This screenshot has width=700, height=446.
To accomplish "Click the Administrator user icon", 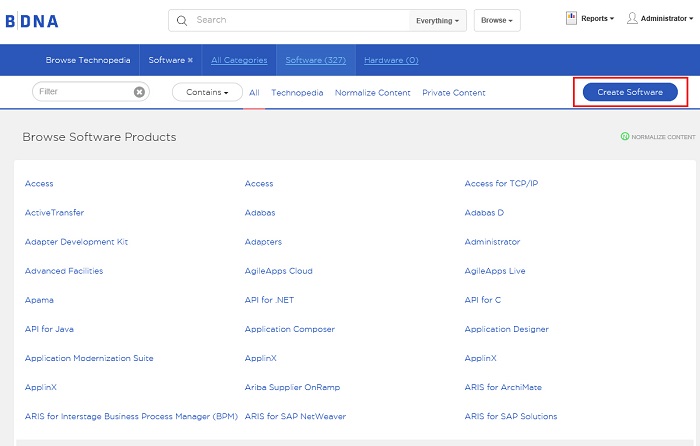I will tap(632, 18).
